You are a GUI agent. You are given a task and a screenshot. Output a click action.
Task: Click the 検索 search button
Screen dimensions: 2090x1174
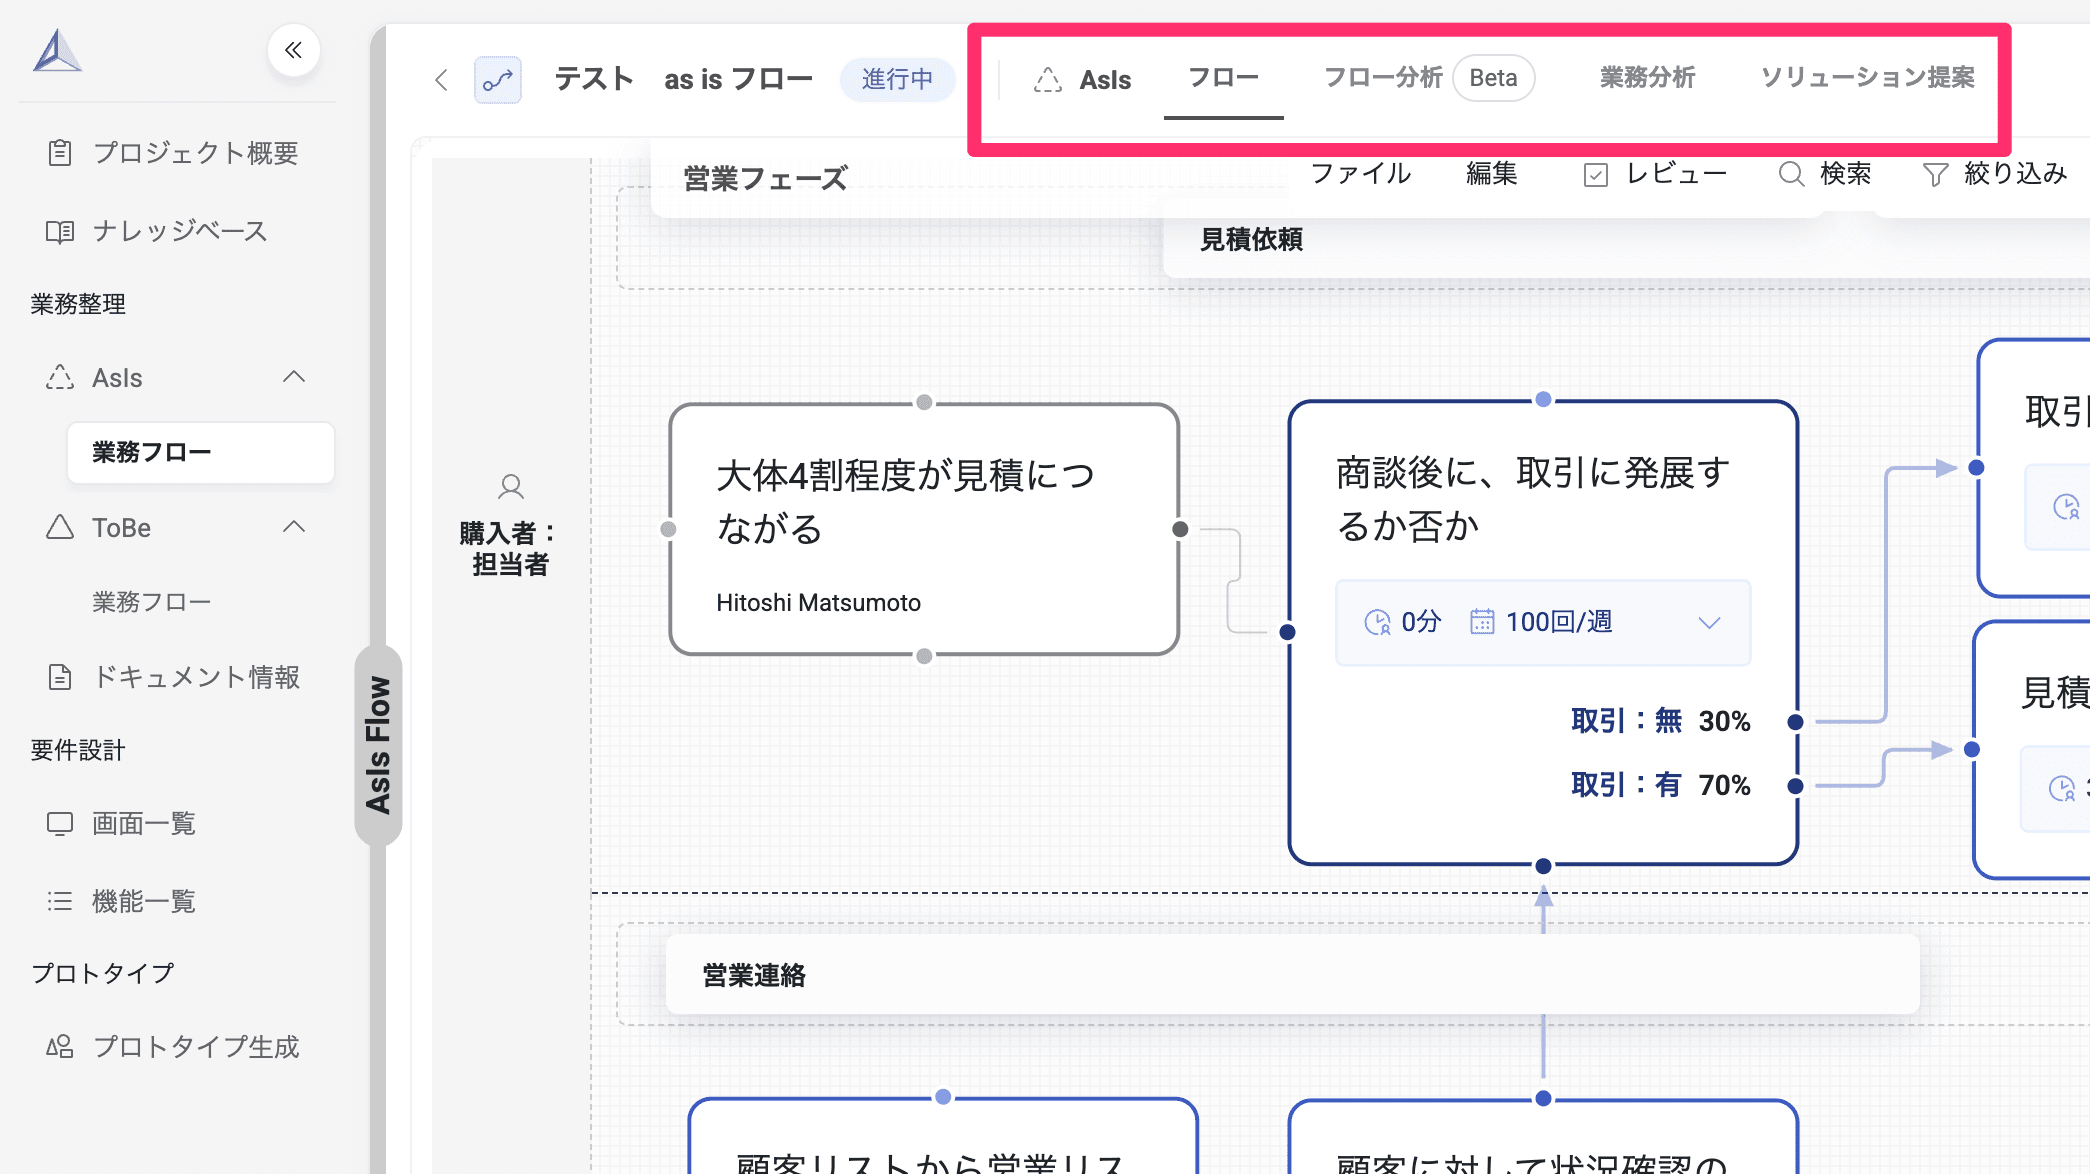click(1825, 174)
